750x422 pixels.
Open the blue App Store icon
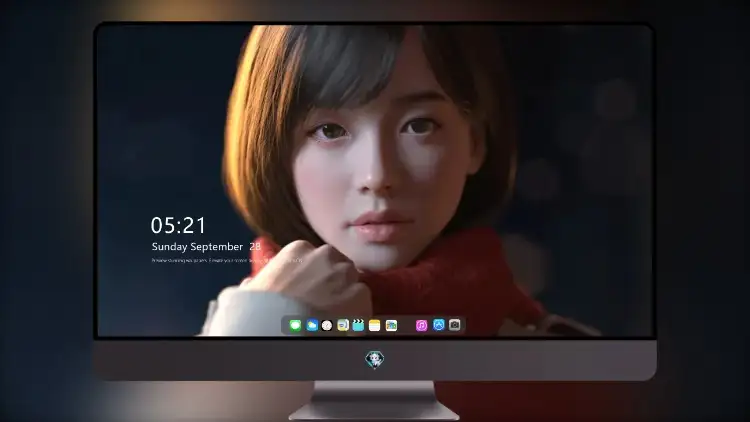[x=439, y=325]
